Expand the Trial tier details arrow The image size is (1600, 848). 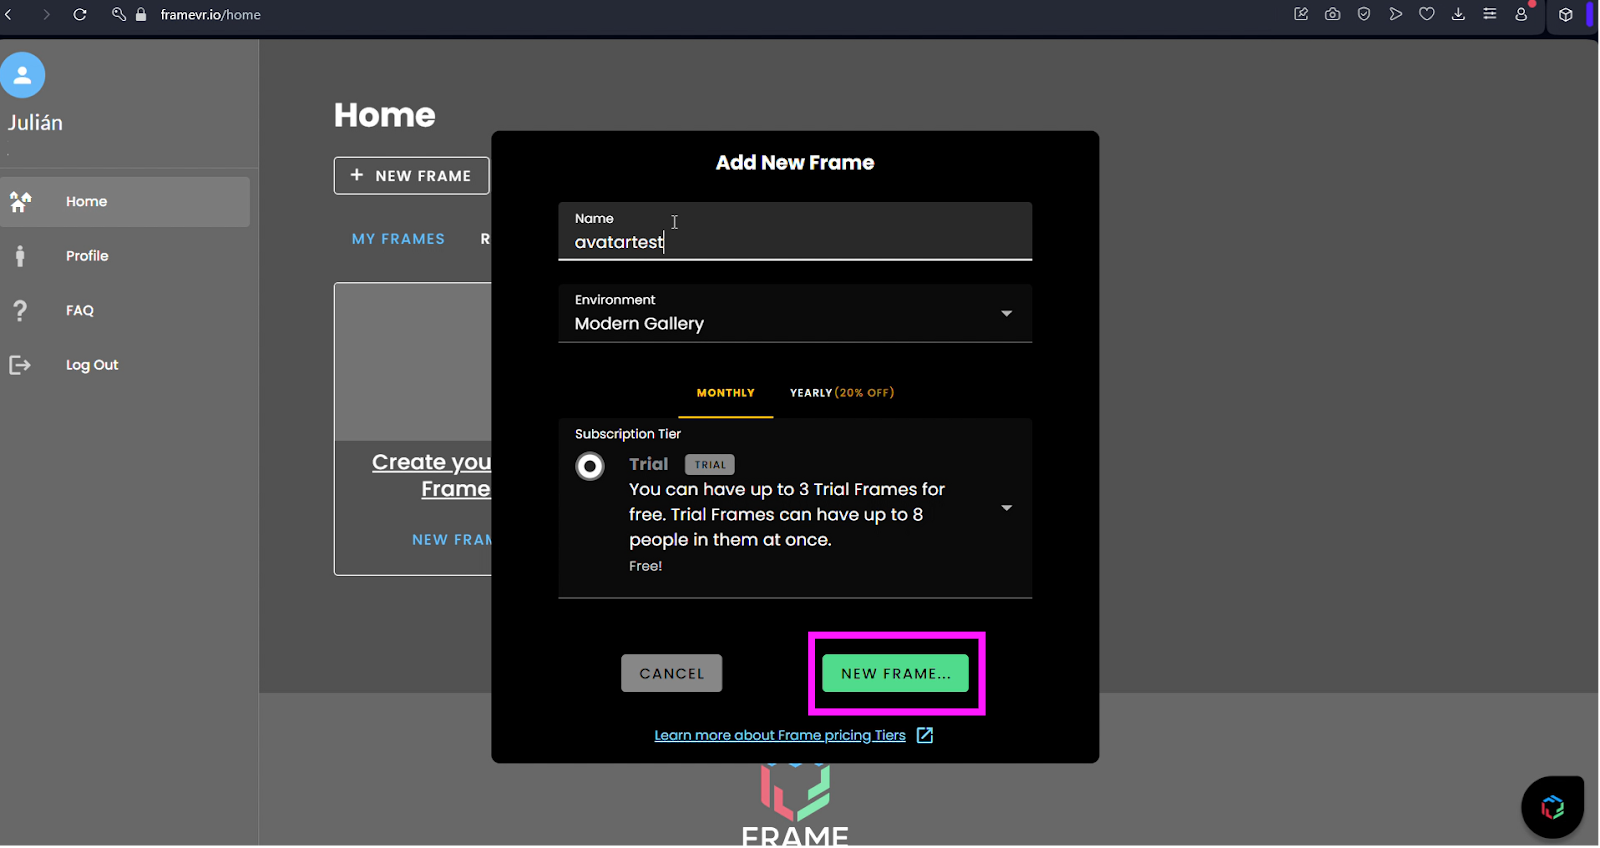click(1006, 508)
